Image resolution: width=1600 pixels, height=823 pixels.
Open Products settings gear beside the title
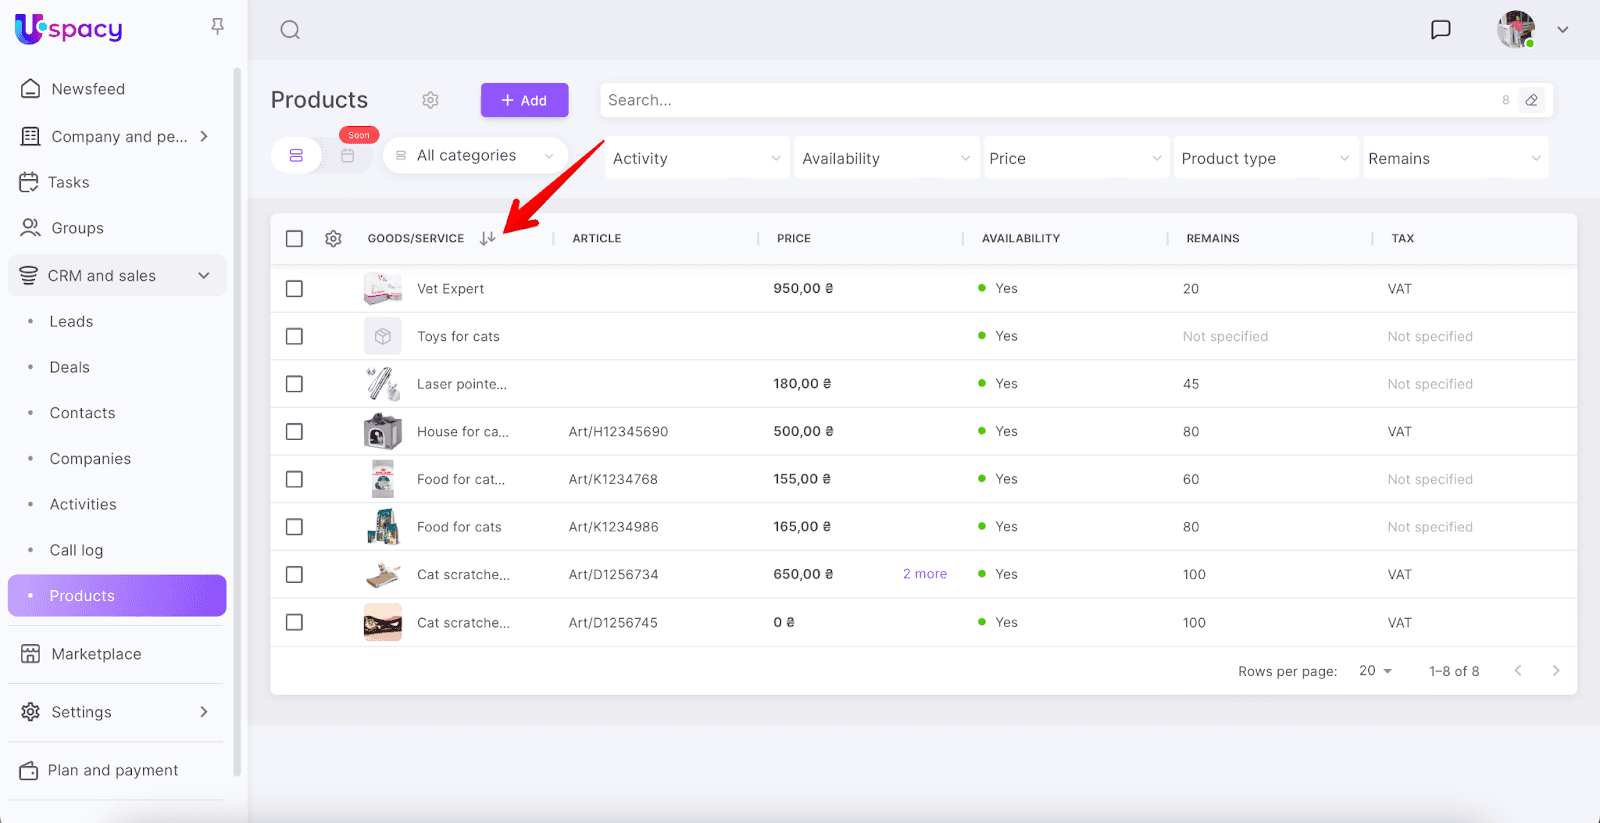point(430,100)
